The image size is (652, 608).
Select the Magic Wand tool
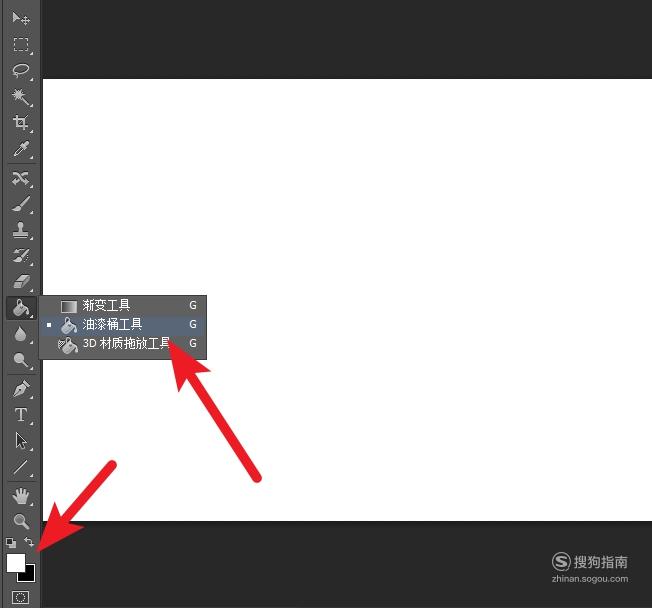tap(21, 97)
